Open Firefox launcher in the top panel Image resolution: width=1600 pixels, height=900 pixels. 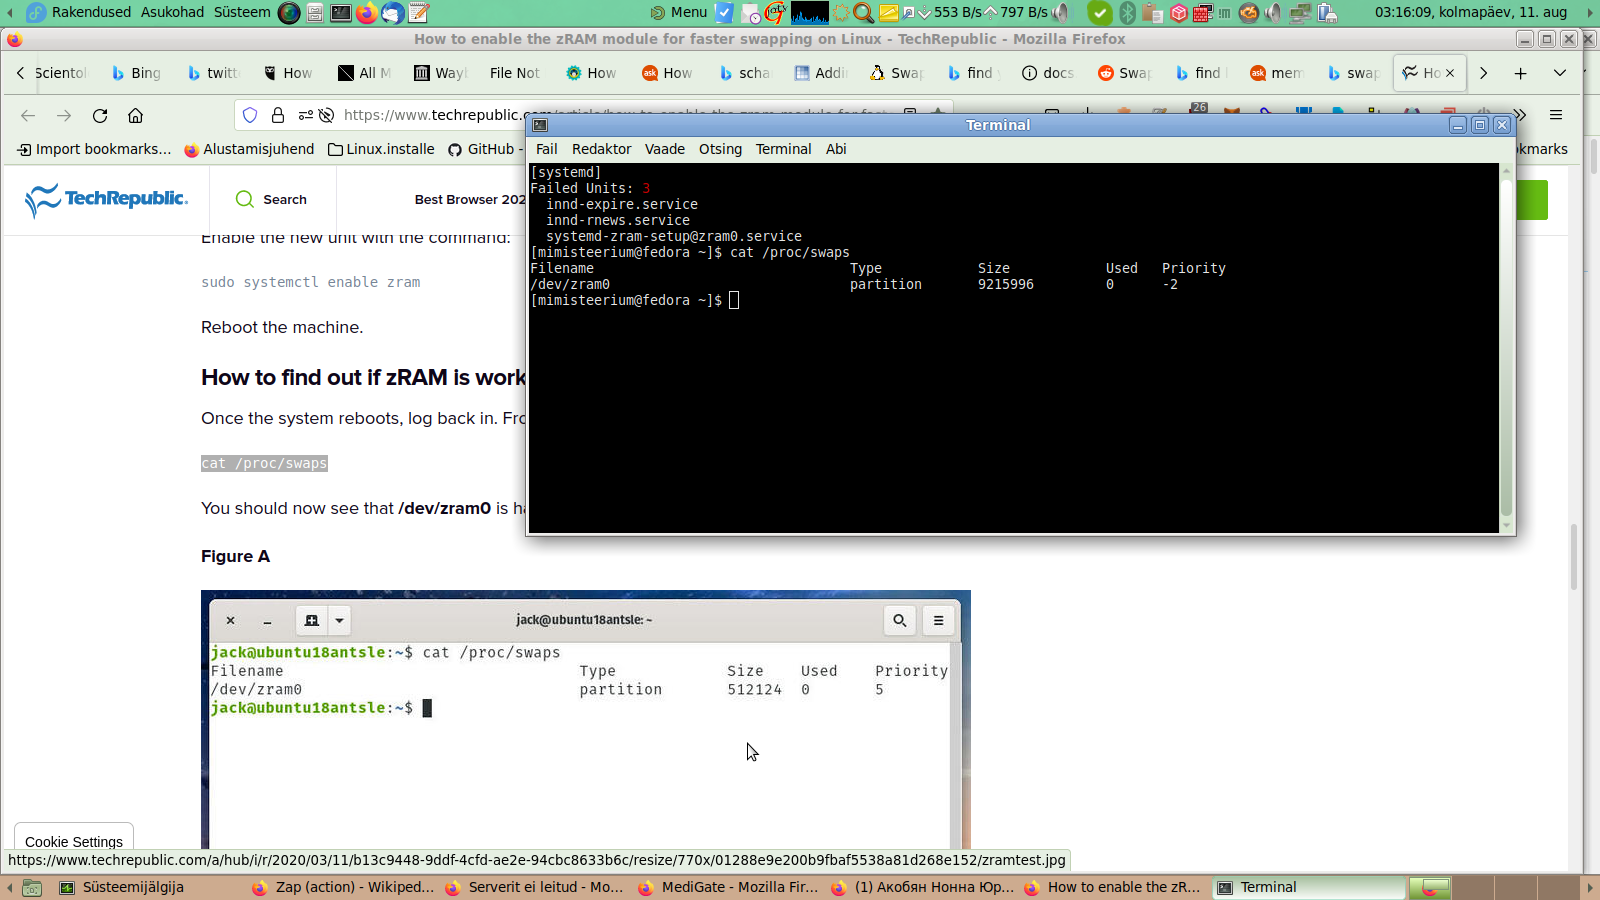click(367, 13)
